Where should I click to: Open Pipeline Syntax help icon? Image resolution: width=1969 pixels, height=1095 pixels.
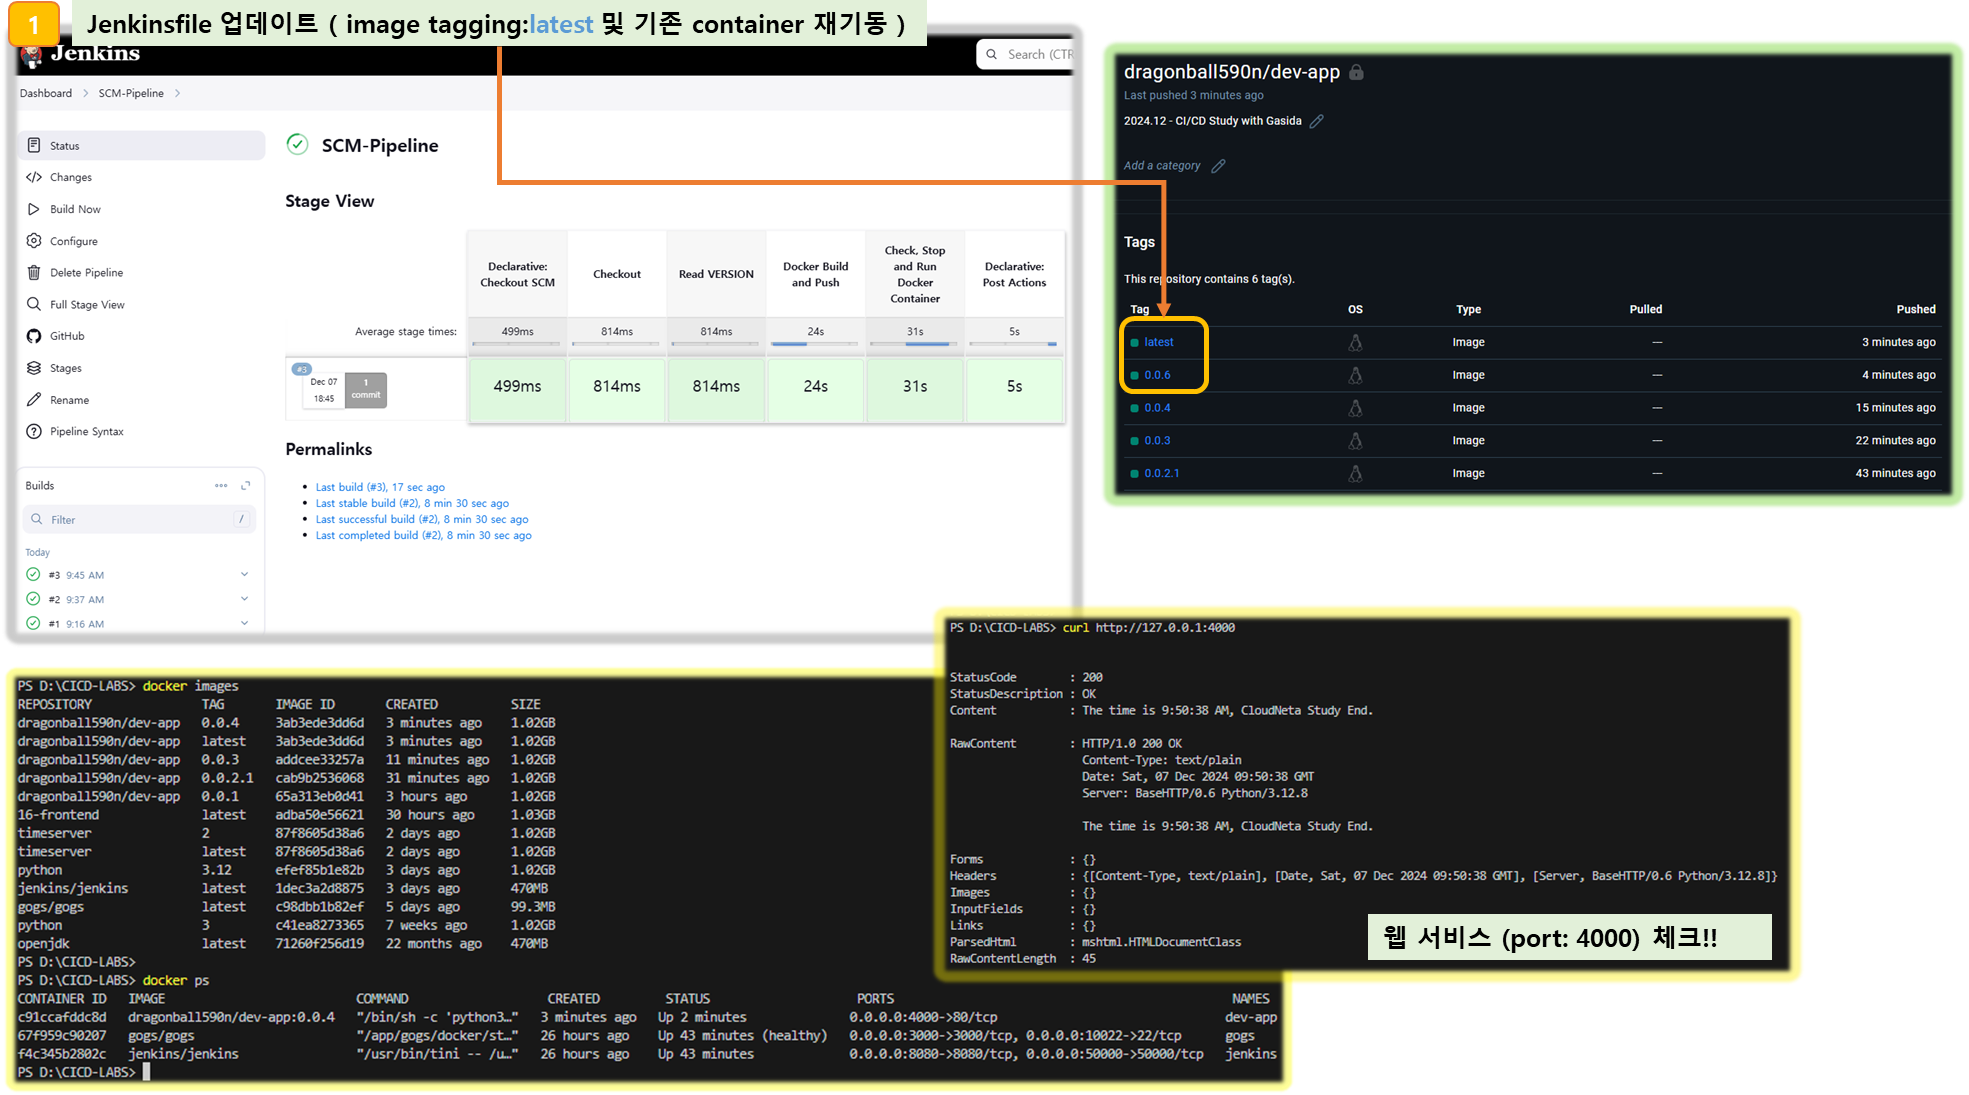pos(34,432)
